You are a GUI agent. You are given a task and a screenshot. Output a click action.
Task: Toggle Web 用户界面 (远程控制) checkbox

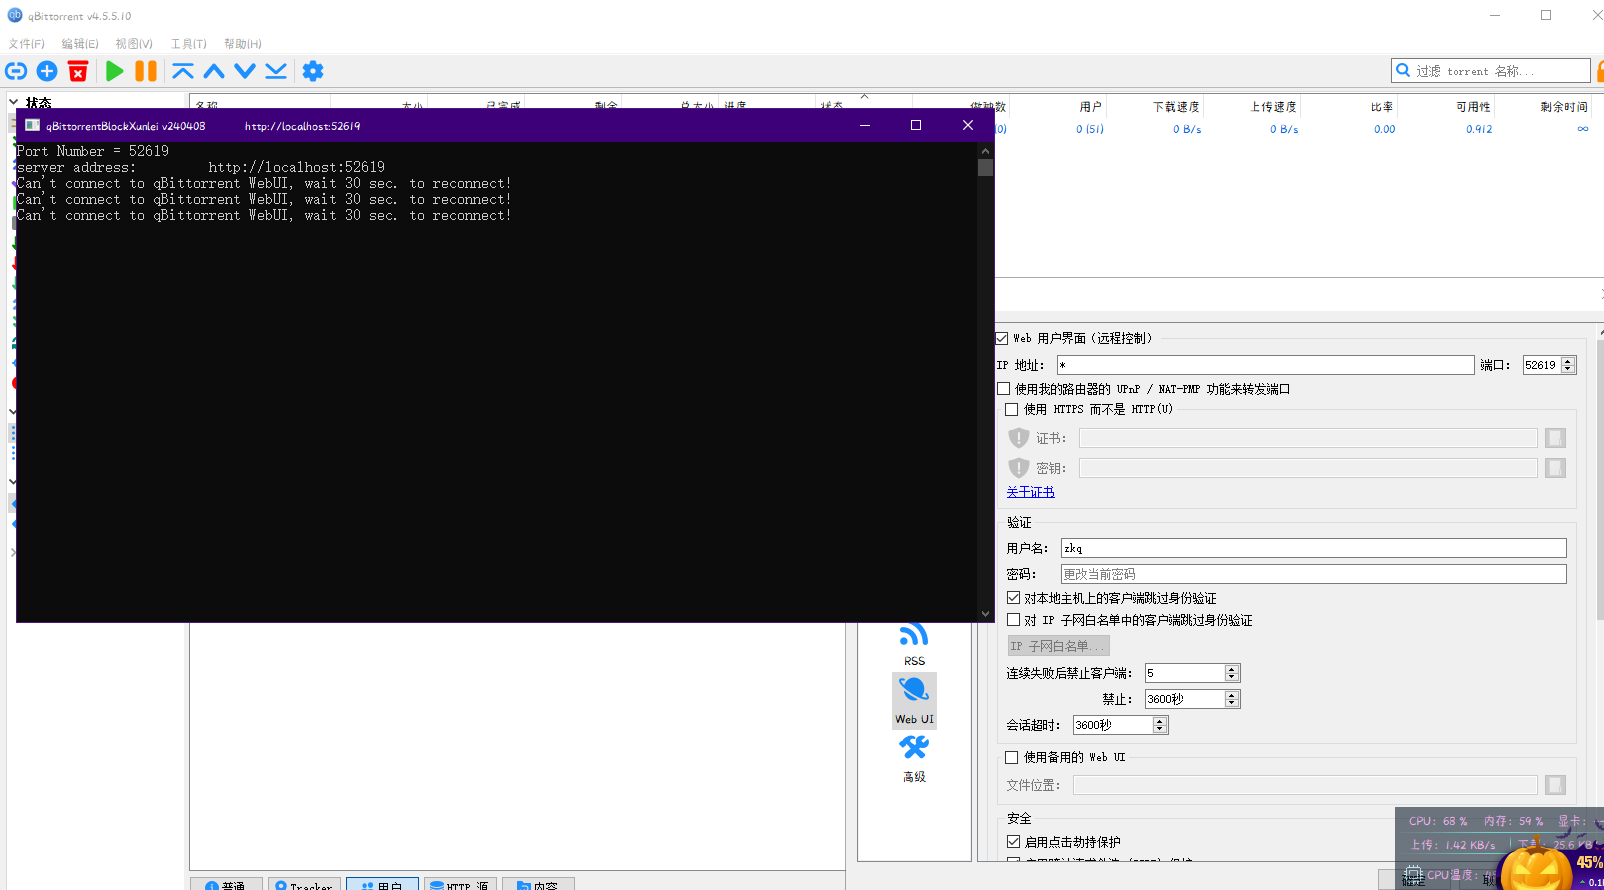pos(1001,338)
